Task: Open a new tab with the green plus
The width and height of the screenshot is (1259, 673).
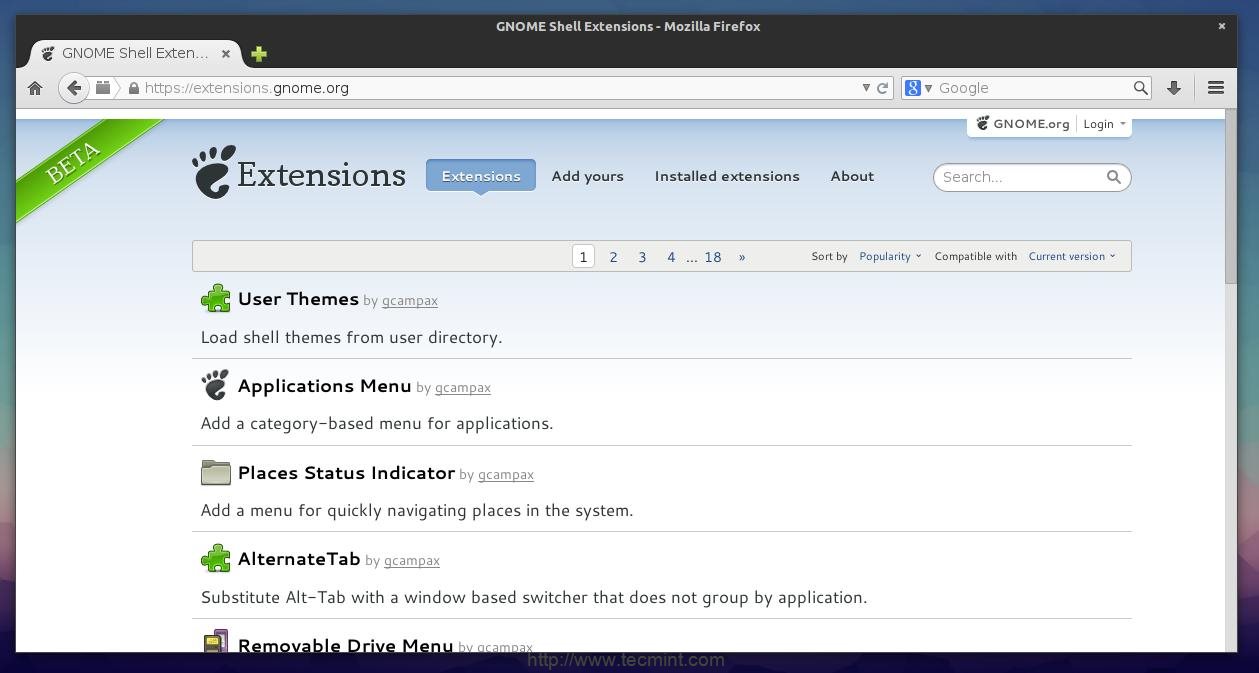Action: 259,54
